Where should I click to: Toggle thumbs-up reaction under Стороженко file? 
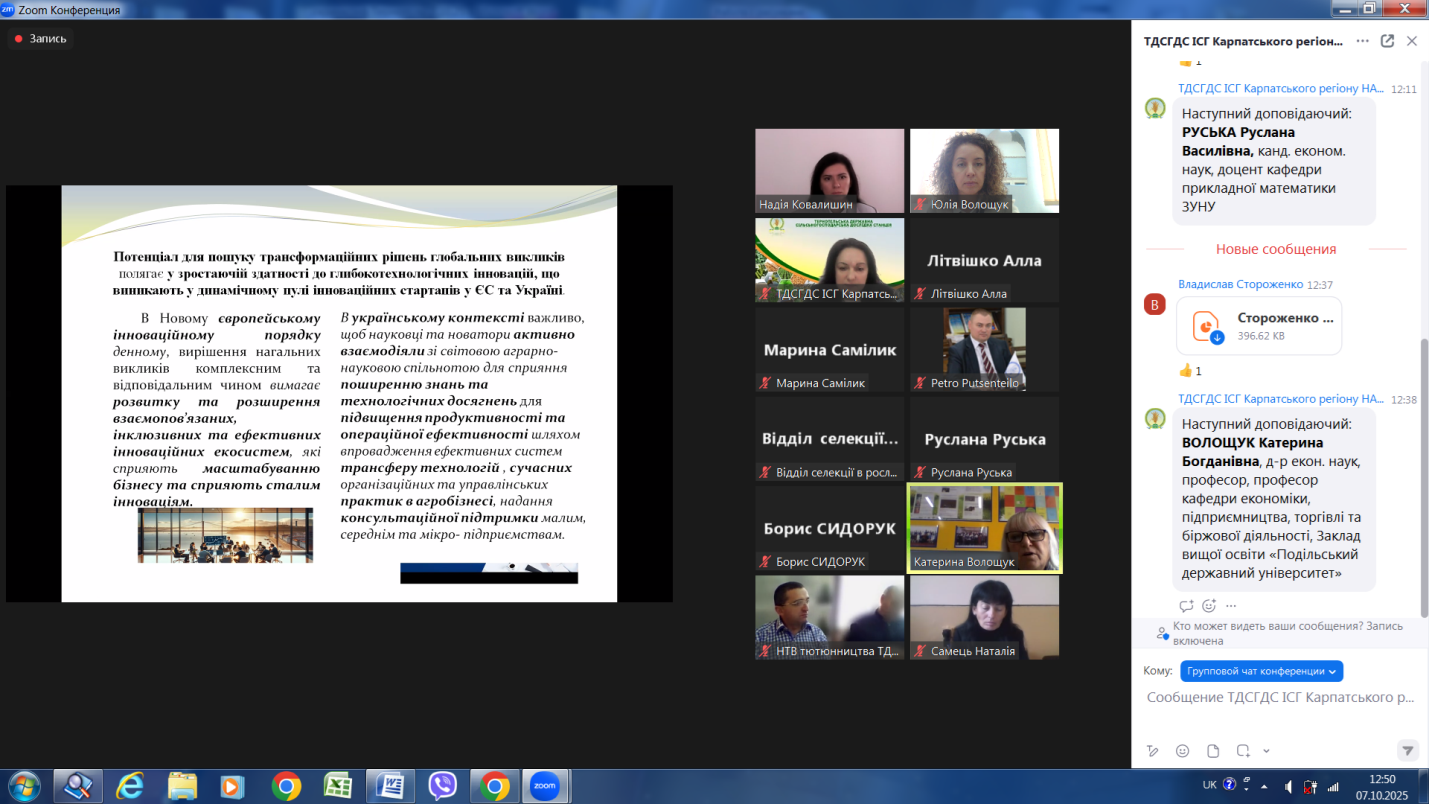point(1189,371)
